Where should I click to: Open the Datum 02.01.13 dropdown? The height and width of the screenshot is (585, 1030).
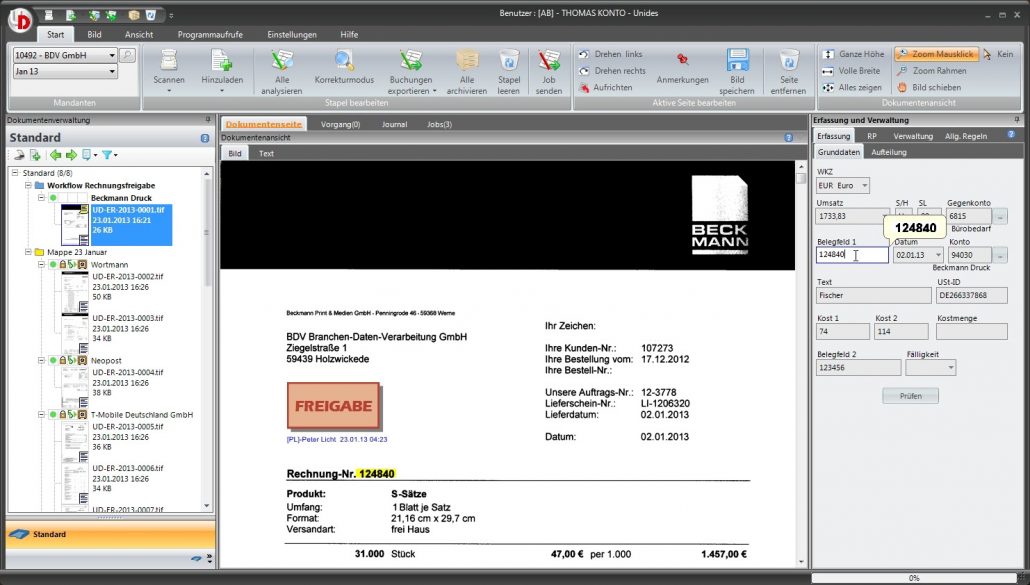(x=937, y=255)
